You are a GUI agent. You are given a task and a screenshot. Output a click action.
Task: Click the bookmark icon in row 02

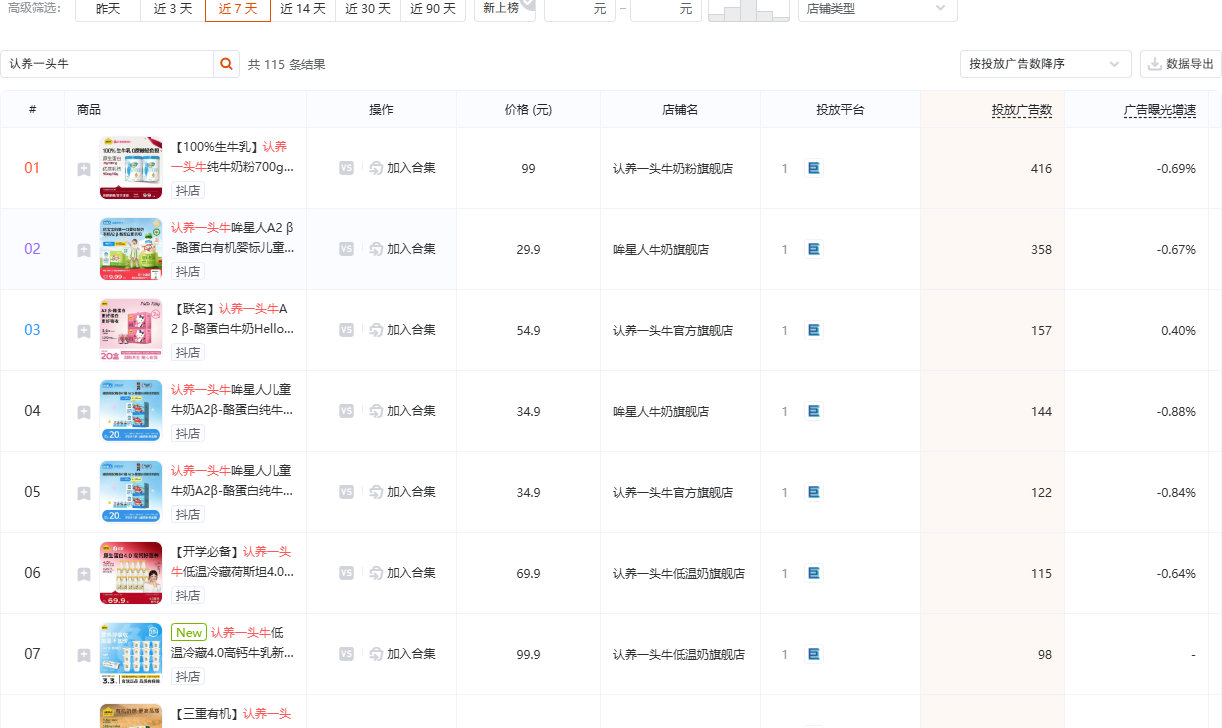click(84, 250)
